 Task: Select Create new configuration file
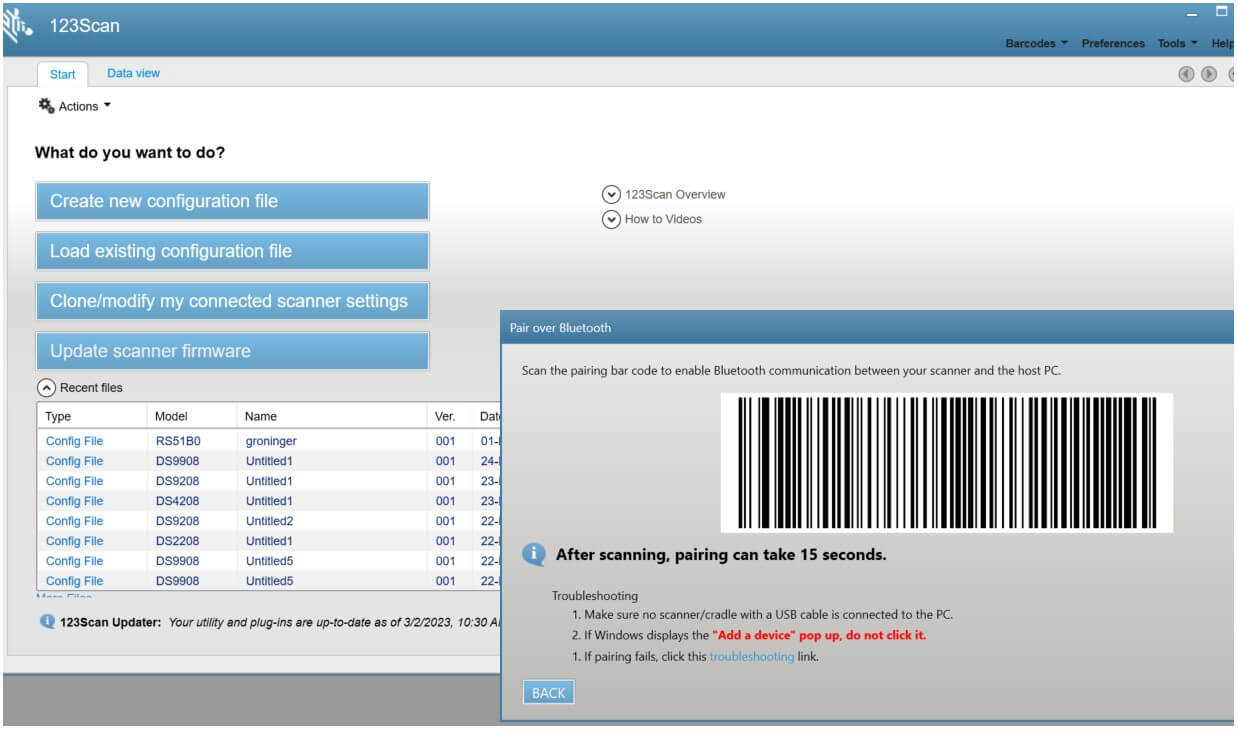(x=232, y=200)
